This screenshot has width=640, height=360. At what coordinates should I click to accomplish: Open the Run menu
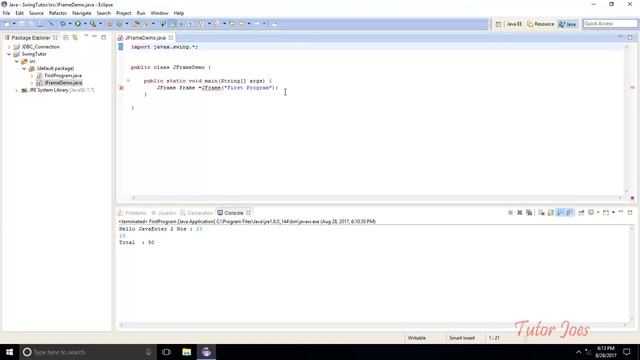(141, 13)
